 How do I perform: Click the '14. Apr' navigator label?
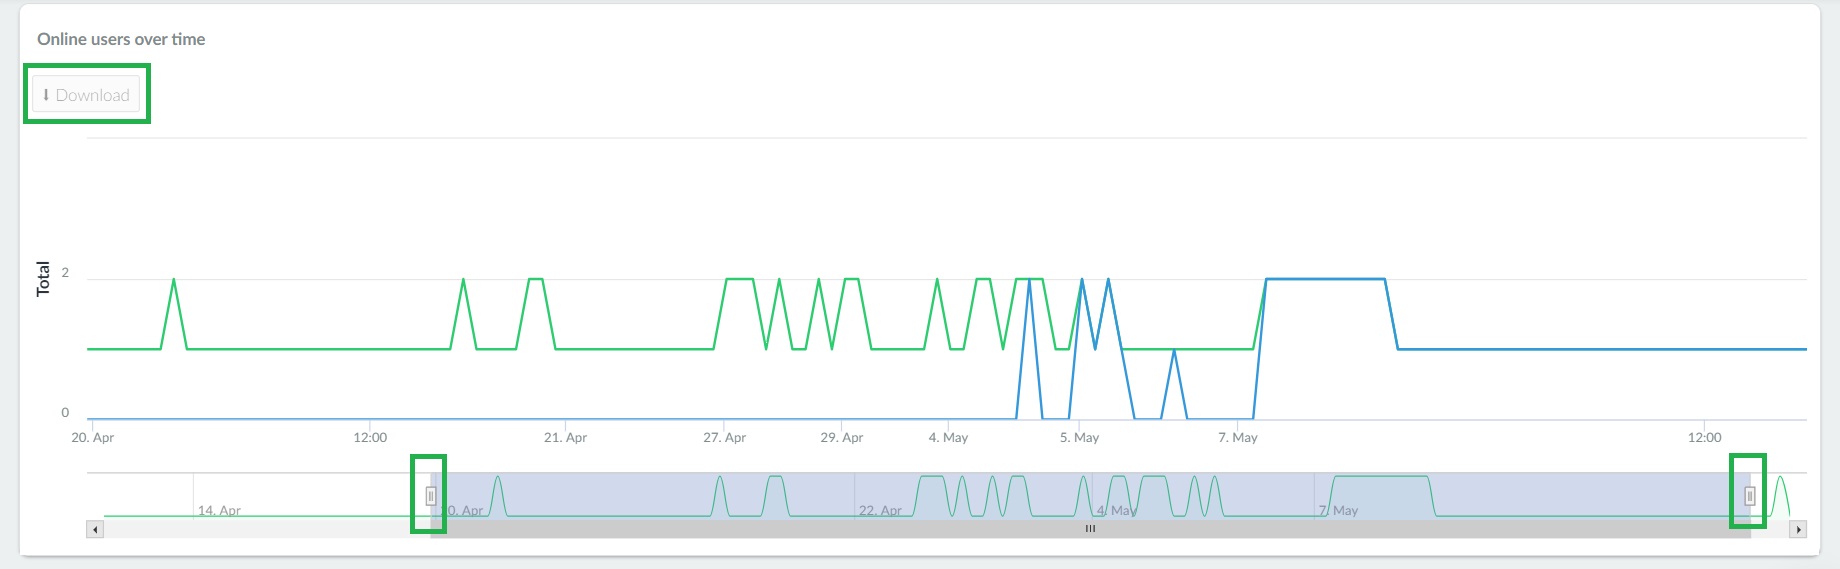click(x=219, y=510)
